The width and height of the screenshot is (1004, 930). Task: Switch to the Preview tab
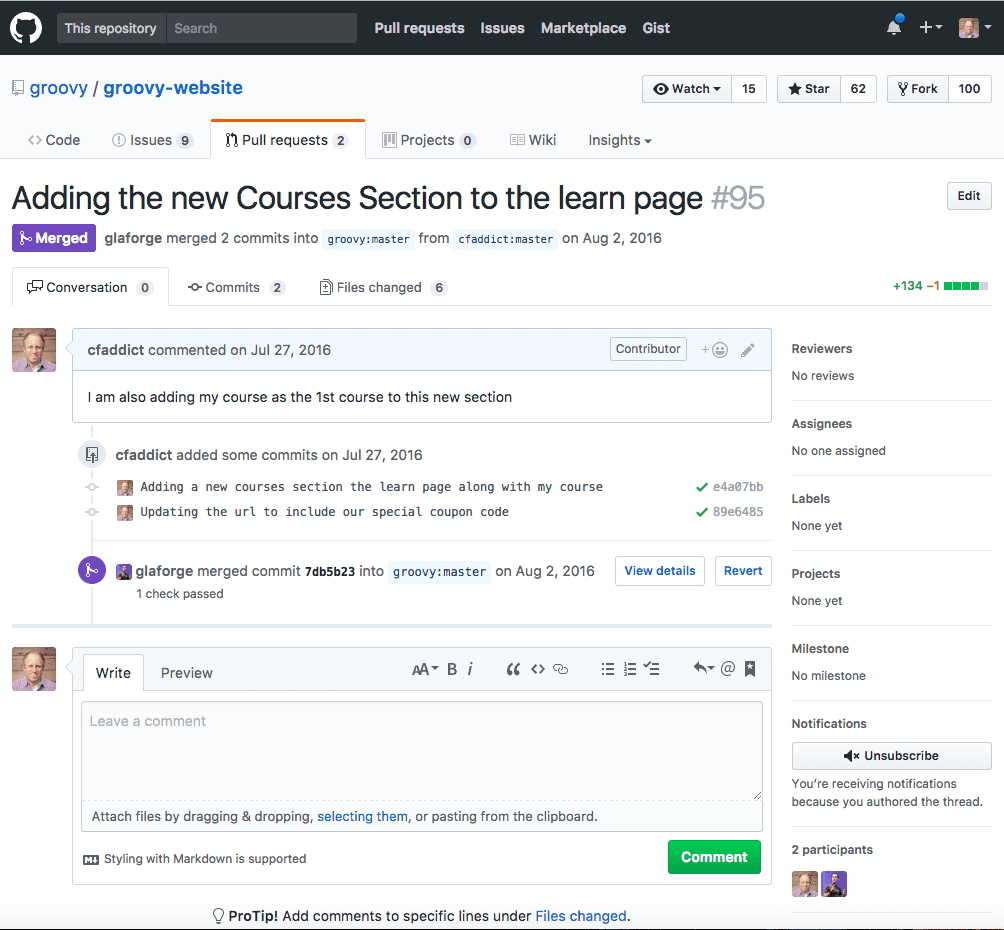(x=187, y=673)
